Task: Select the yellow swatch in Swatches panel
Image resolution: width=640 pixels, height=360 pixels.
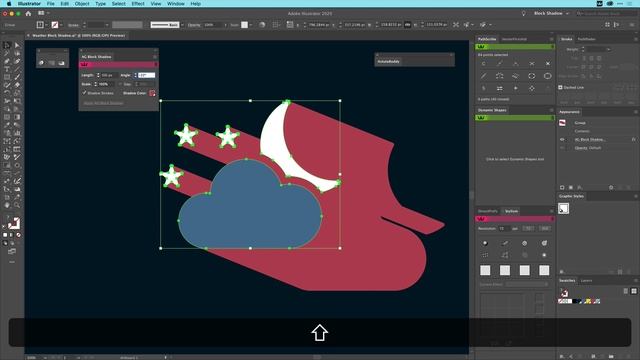Action: pos(588,301)
